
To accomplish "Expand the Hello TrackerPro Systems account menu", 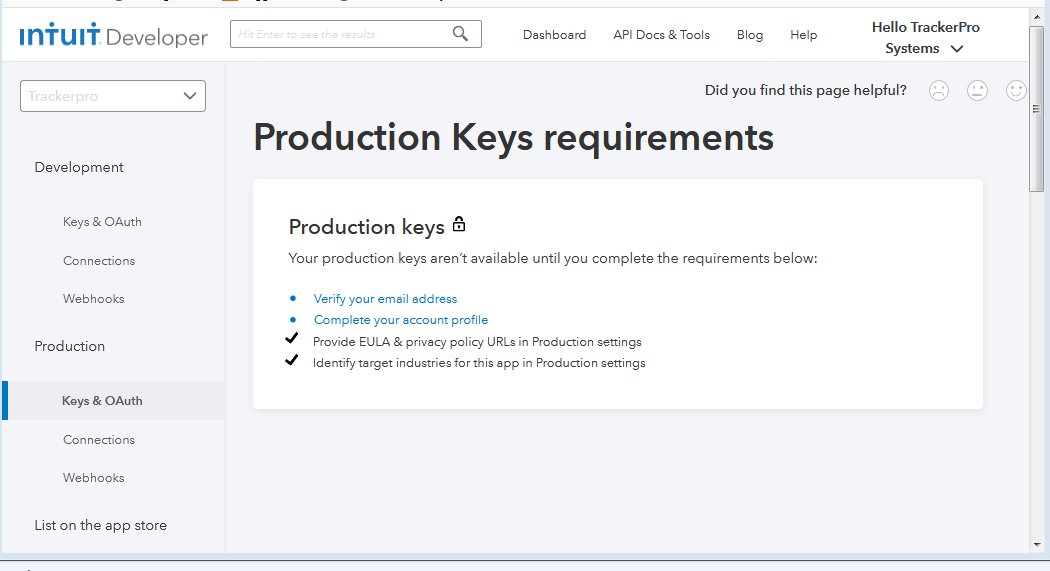I will point(925,38).
